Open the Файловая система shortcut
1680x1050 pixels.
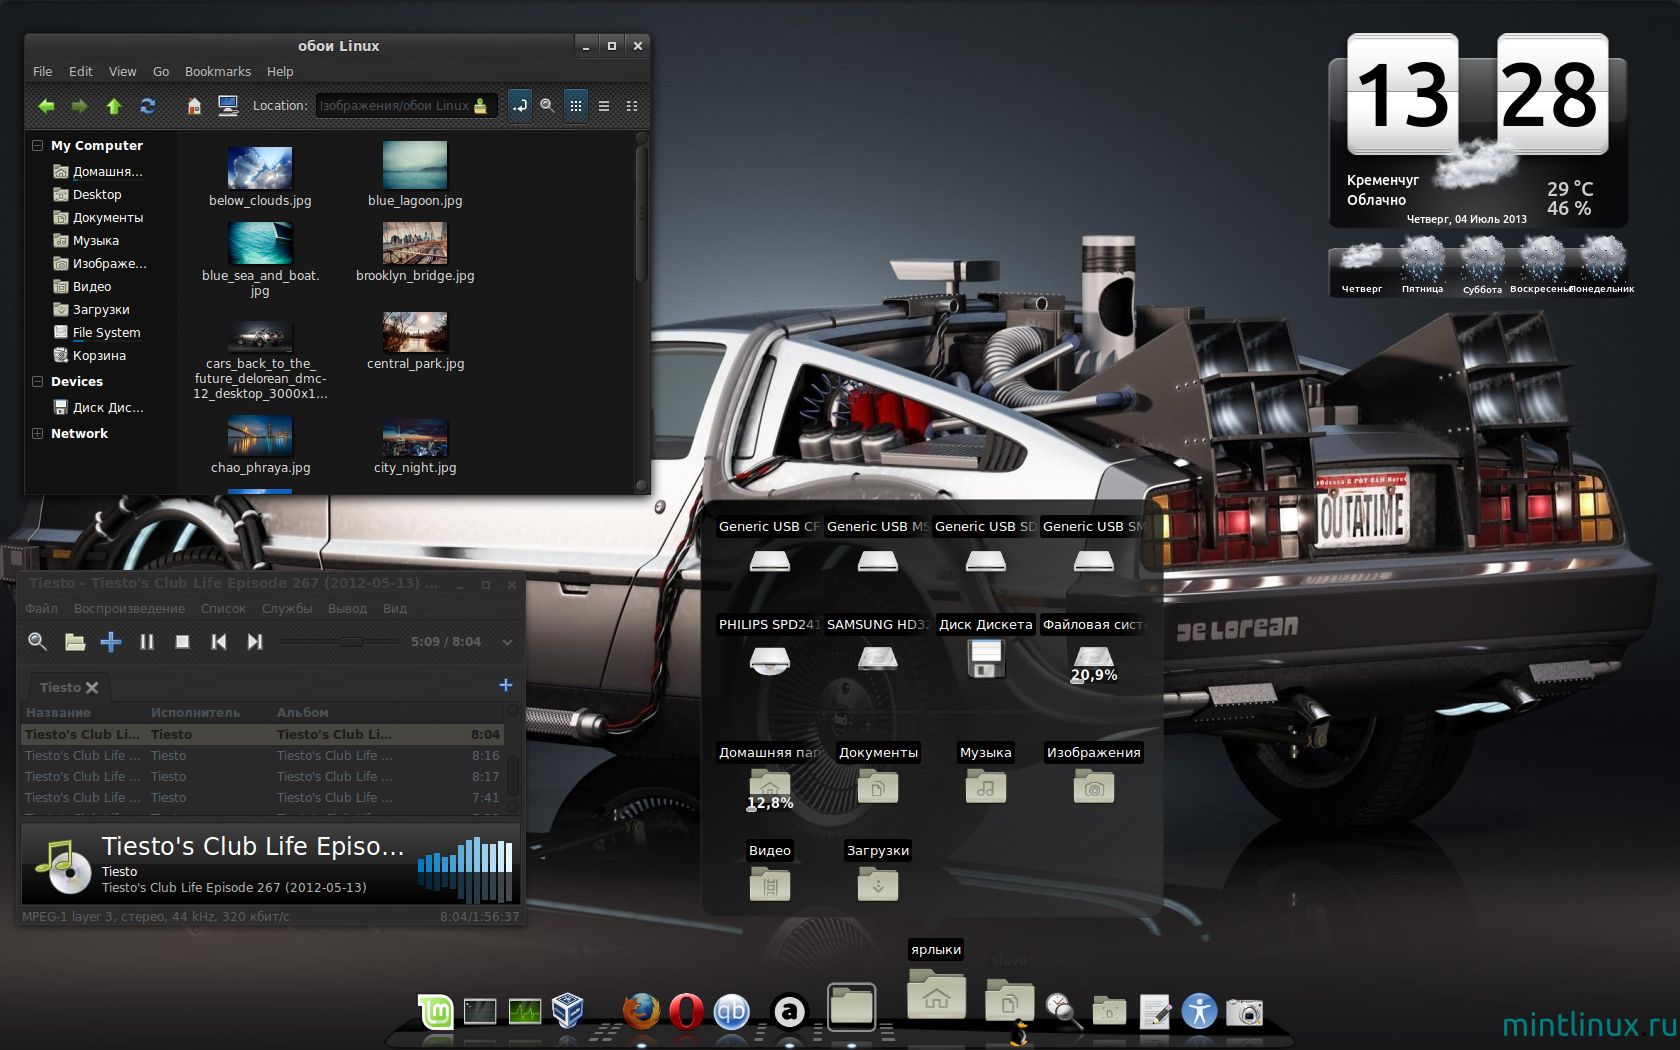tap(1093, 660)
